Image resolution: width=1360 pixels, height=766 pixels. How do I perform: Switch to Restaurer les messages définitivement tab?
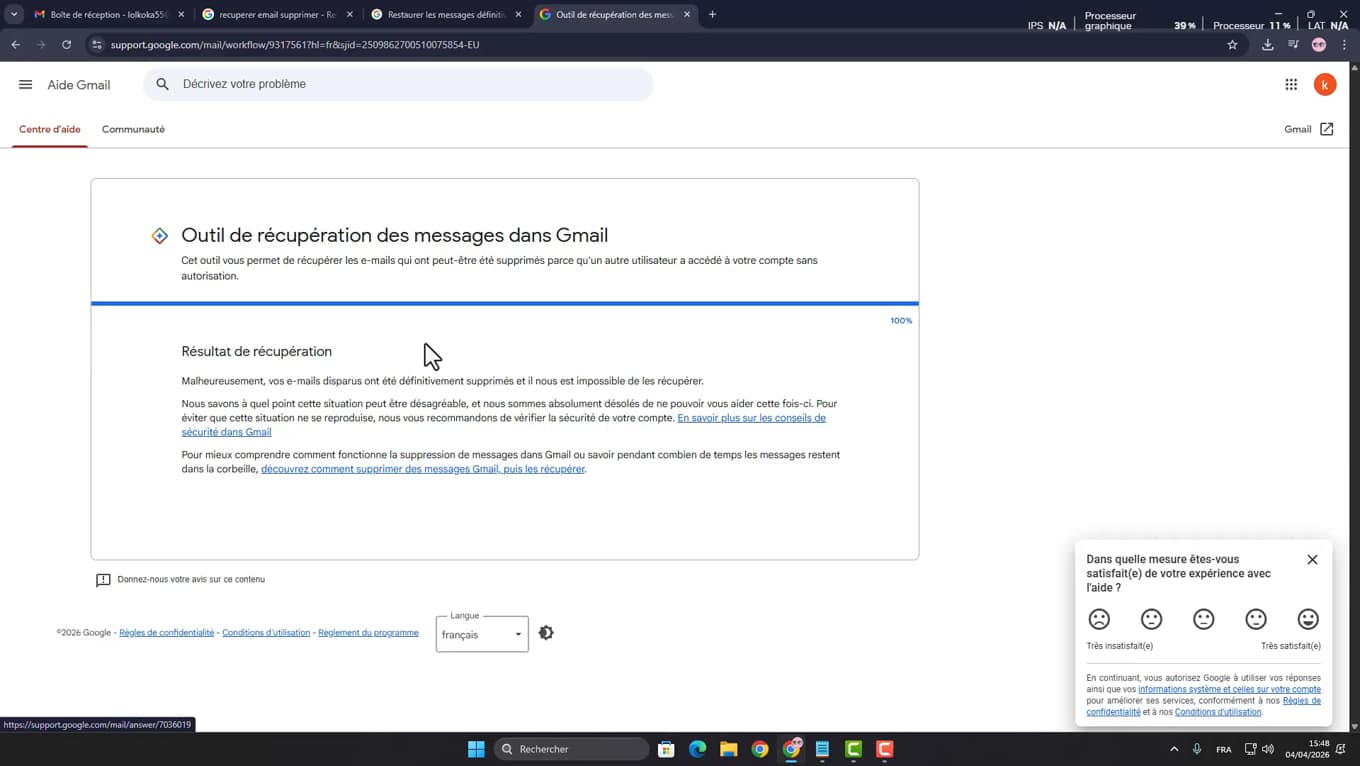[x=445, y=15]
